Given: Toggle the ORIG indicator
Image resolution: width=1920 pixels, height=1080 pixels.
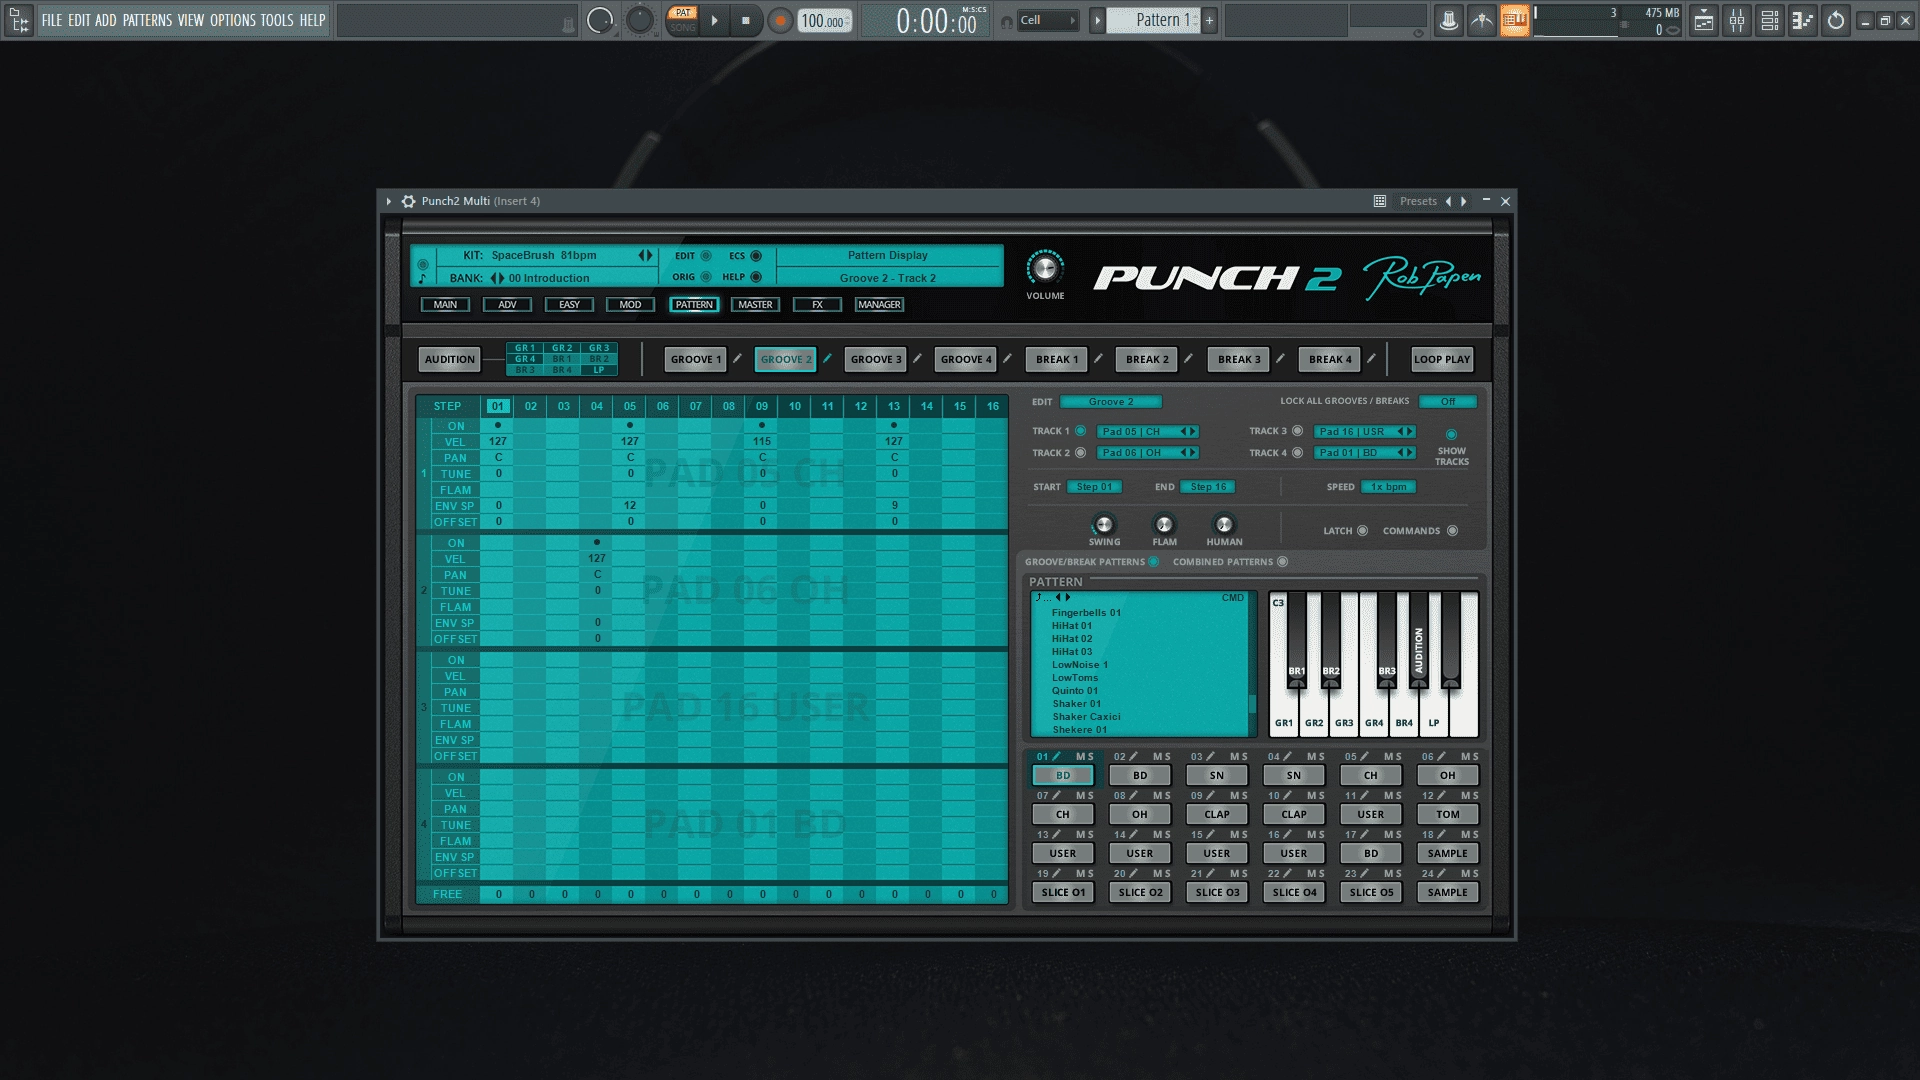Looking at the screenshot, I should [x=706, y=277].
